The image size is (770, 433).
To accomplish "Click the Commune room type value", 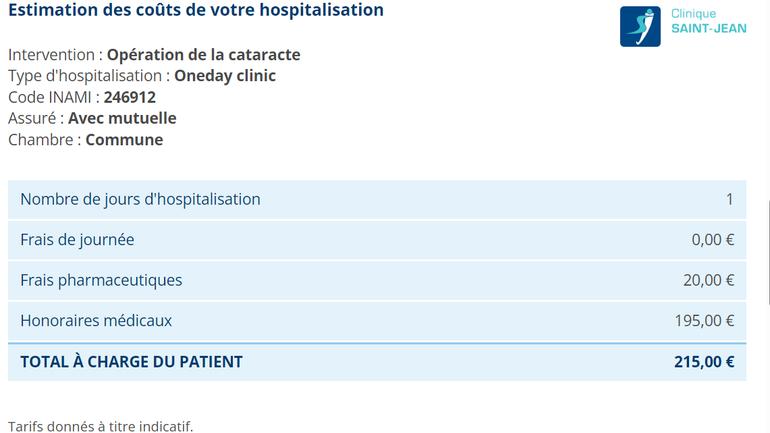I will (x=124, y=140).
